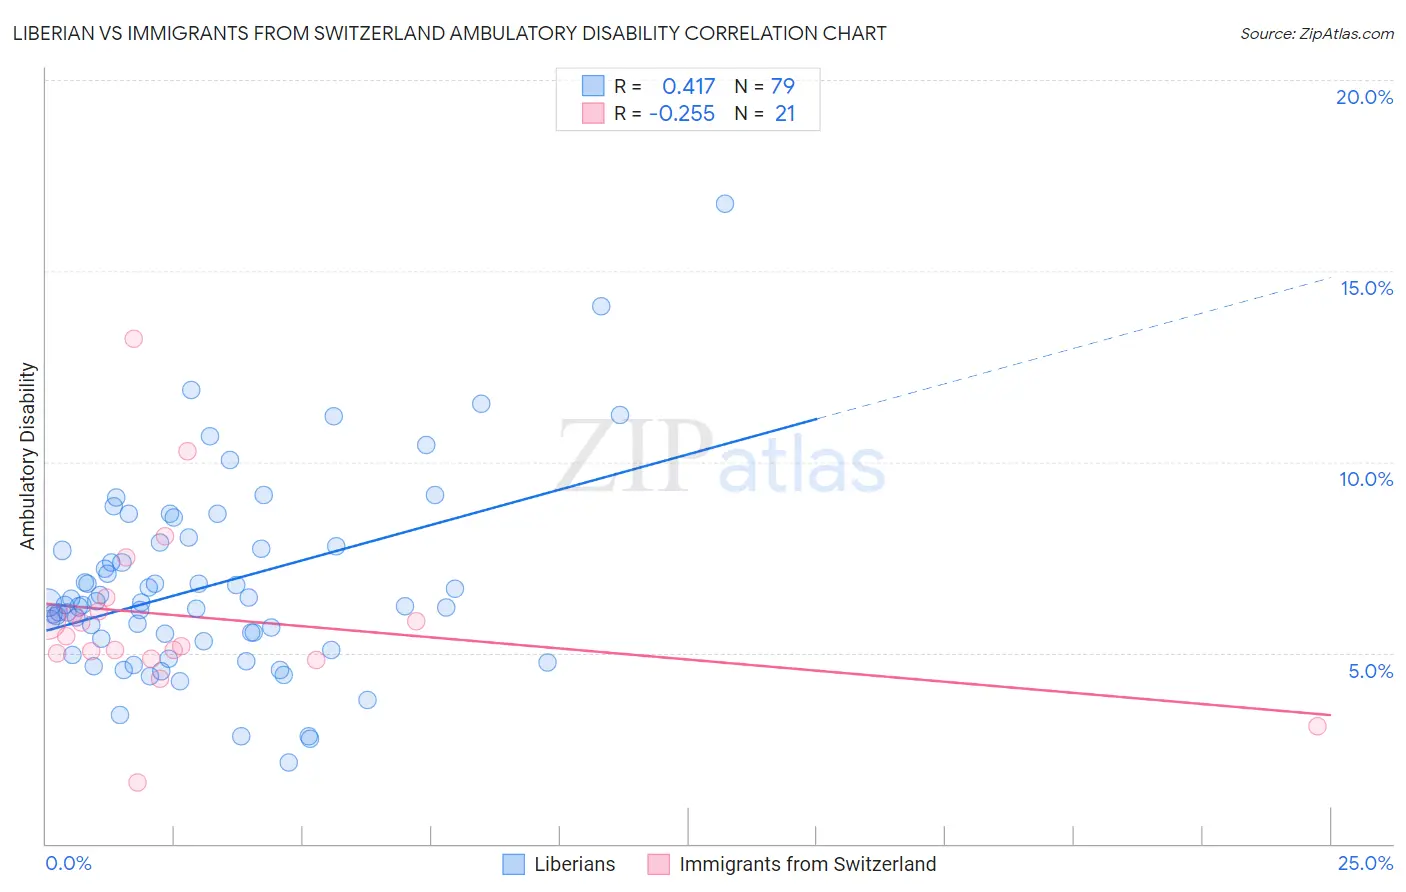Click the pink swatch beside R = -0.255
1406x892 pixels.
pyautogui.click(x=593, y=113)
